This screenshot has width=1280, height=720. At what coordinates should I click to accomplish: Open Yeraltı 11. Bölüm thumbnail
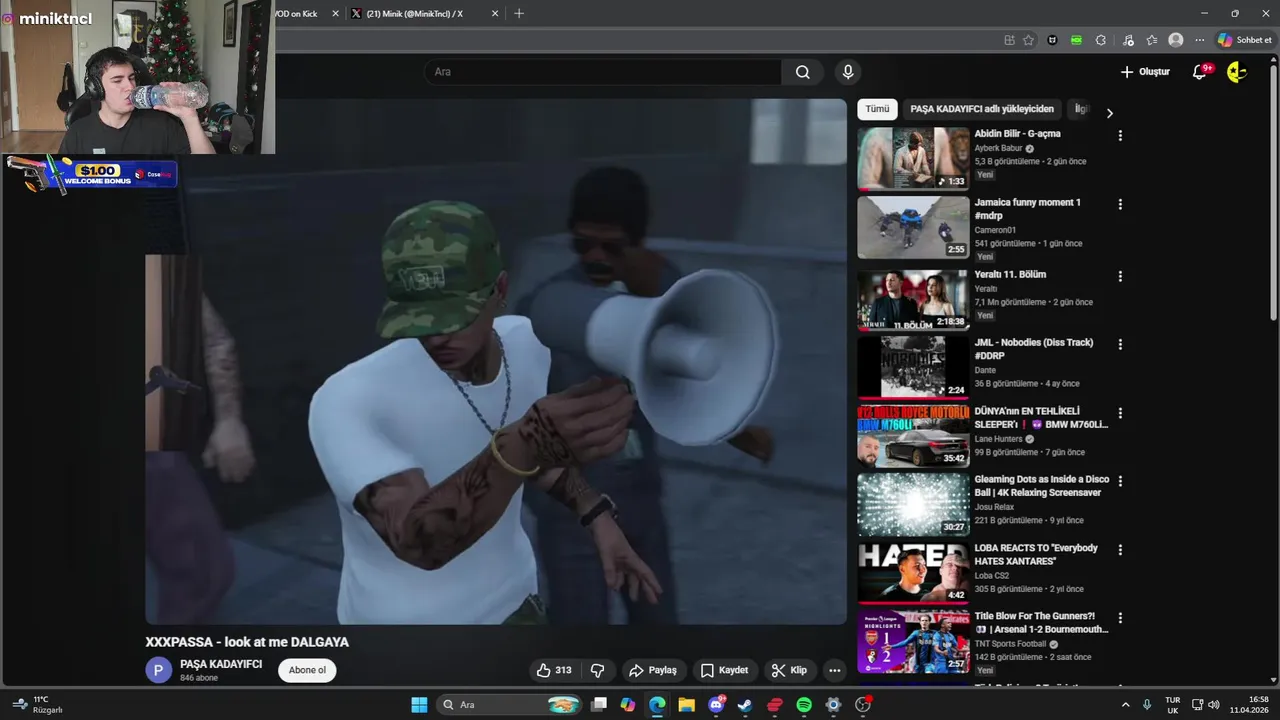(913, 299)
